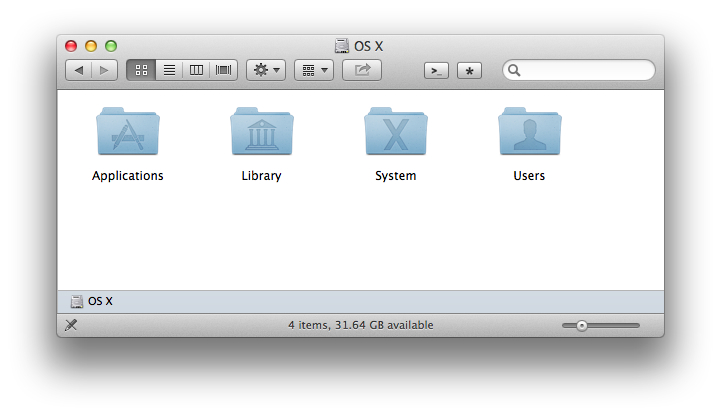Select the Applications folder icon
The width and height of the screenshot is (721, 416).
(128, 131)
